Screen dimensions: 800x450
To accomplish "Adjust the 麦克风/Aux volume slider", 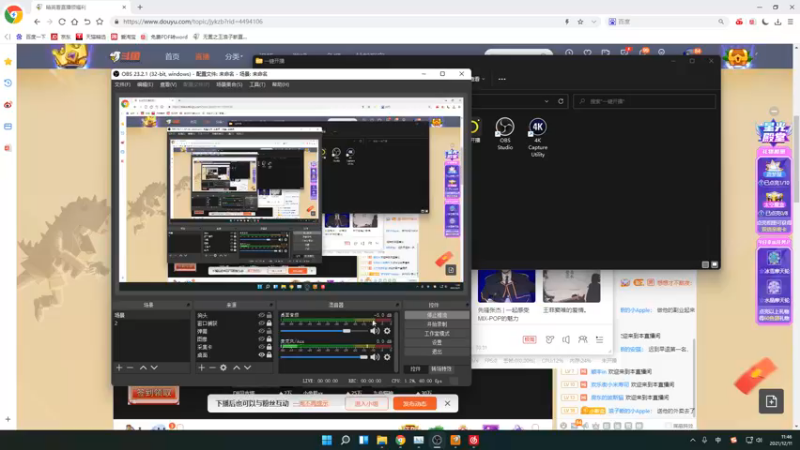I will pyautogui.click(x=323, y=357).
